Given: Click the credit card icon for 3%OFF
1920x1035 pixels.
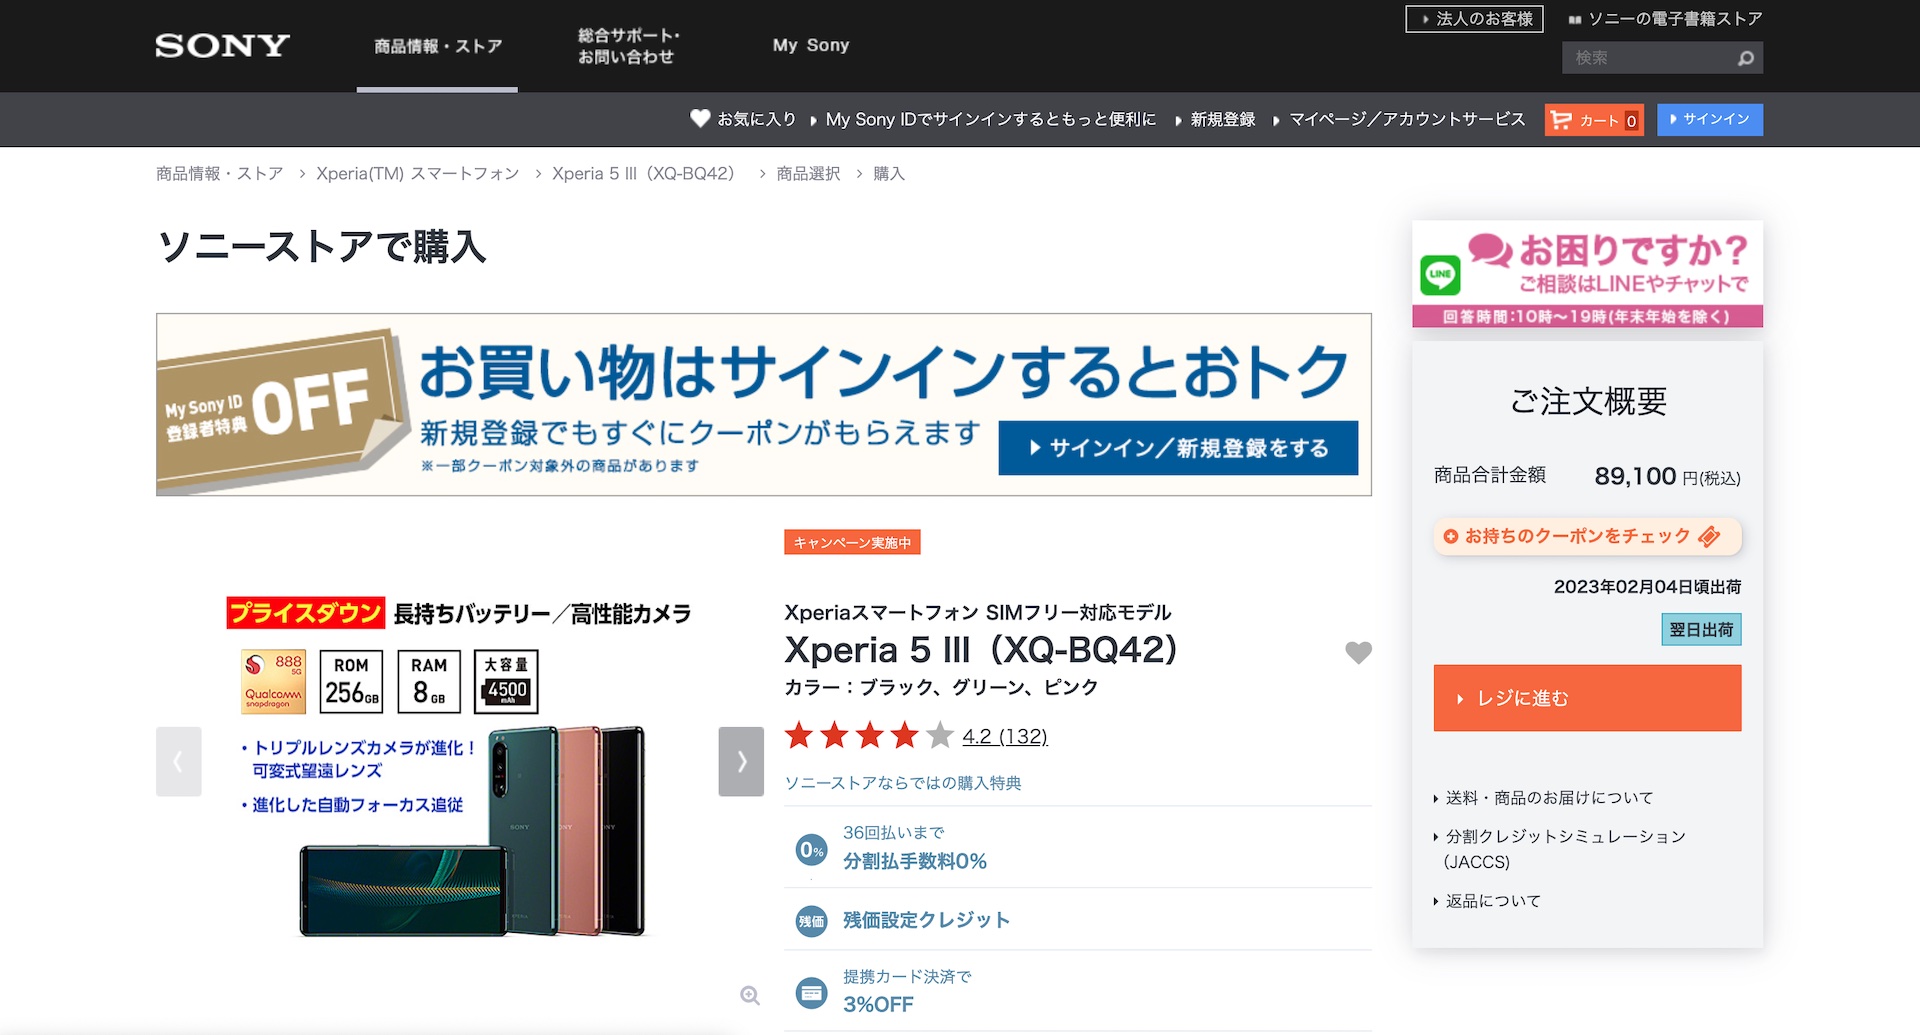Looking at the screenshot, I should (812, 993).
